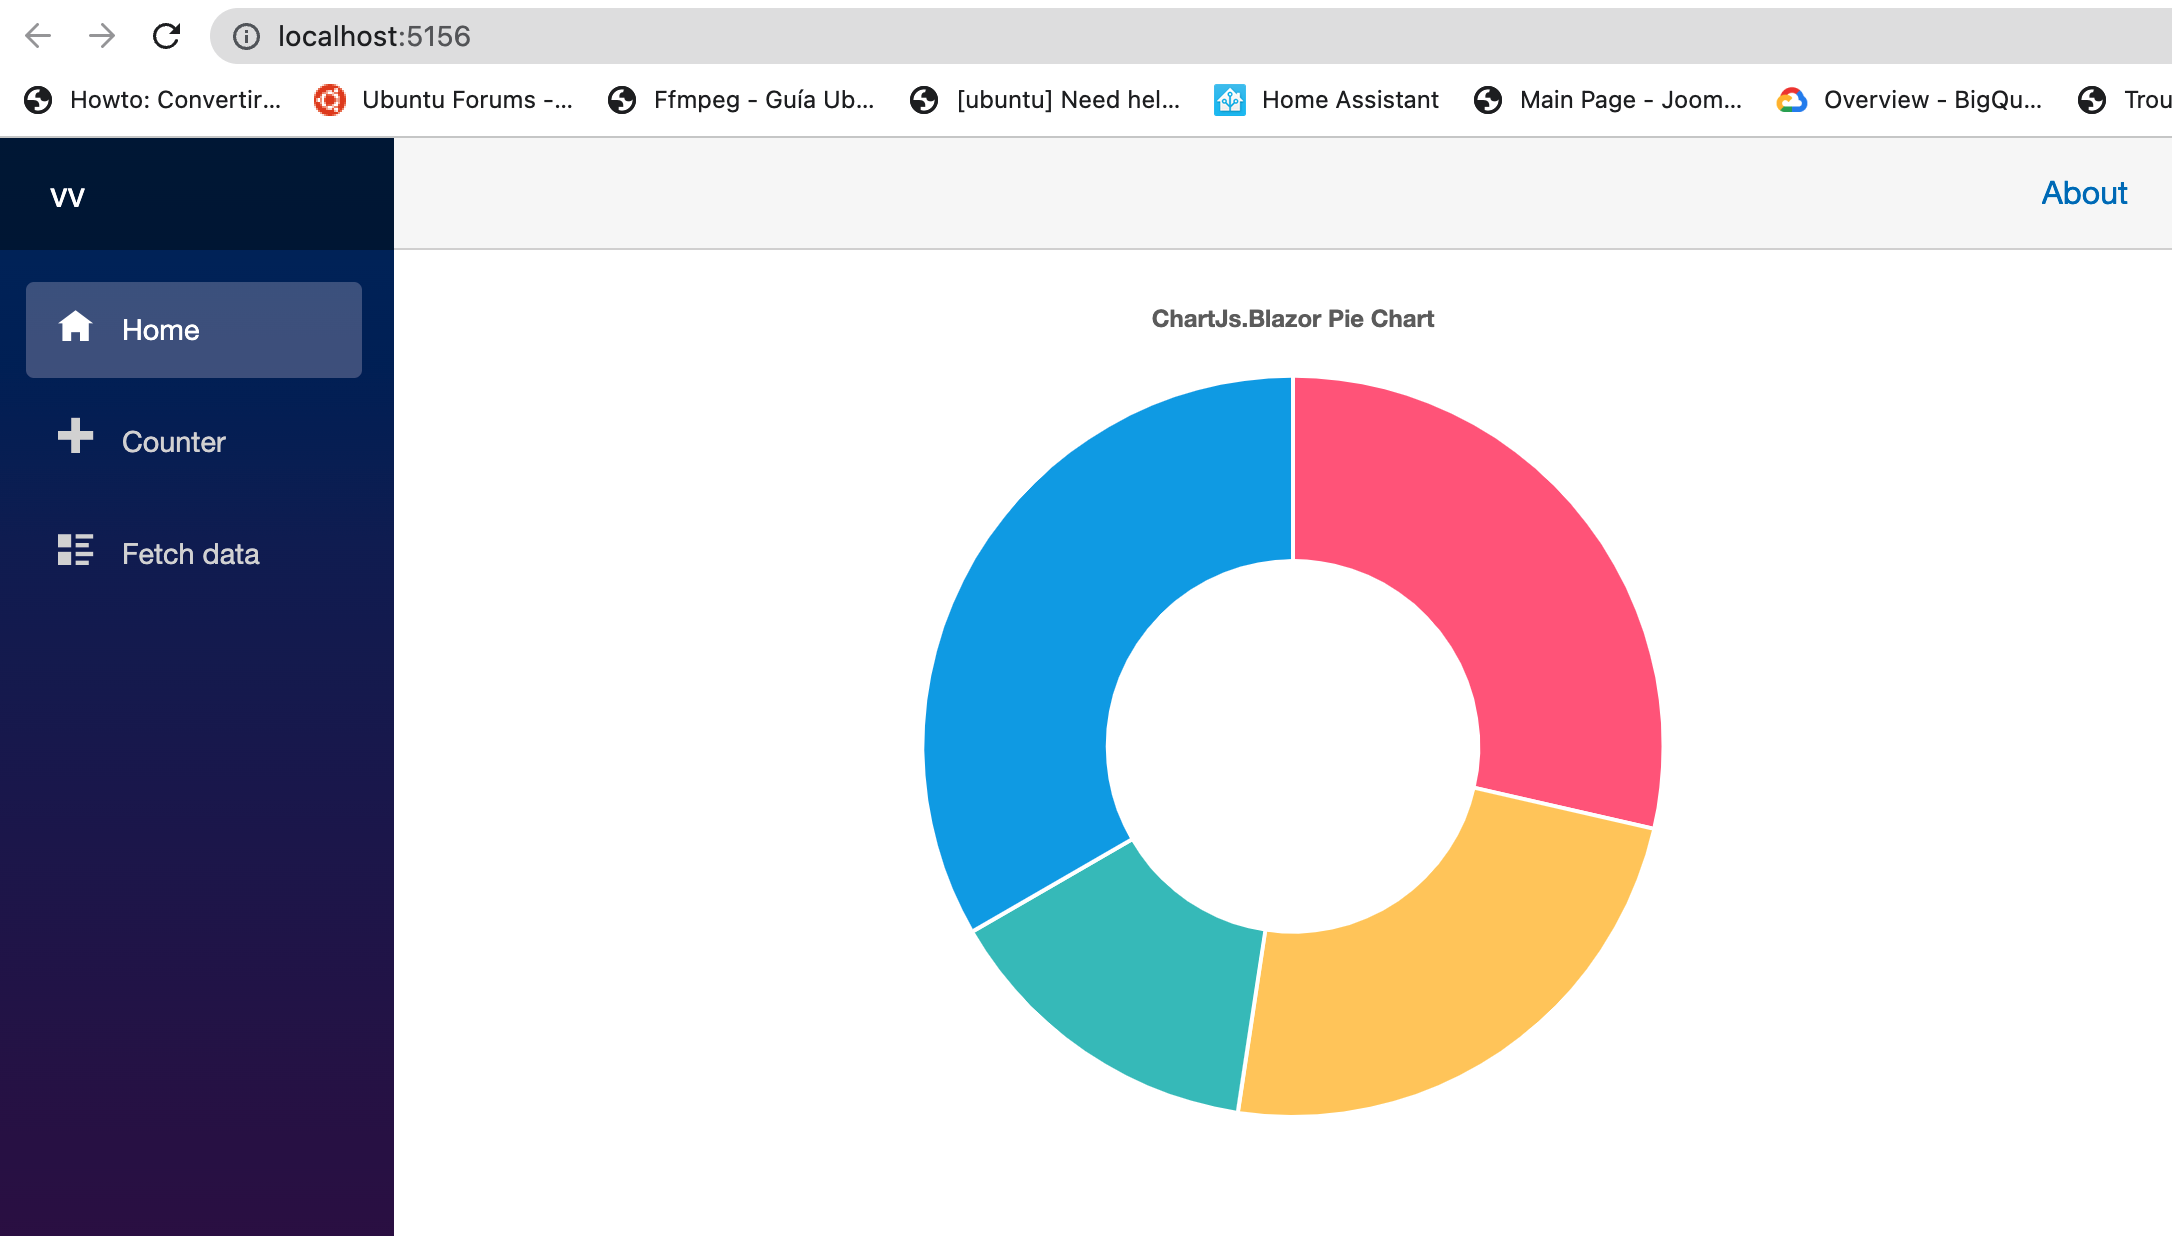2172x1236 pixels.
Task: Open the Ubuntu Forums bookmark
Action: pos(443,100)
